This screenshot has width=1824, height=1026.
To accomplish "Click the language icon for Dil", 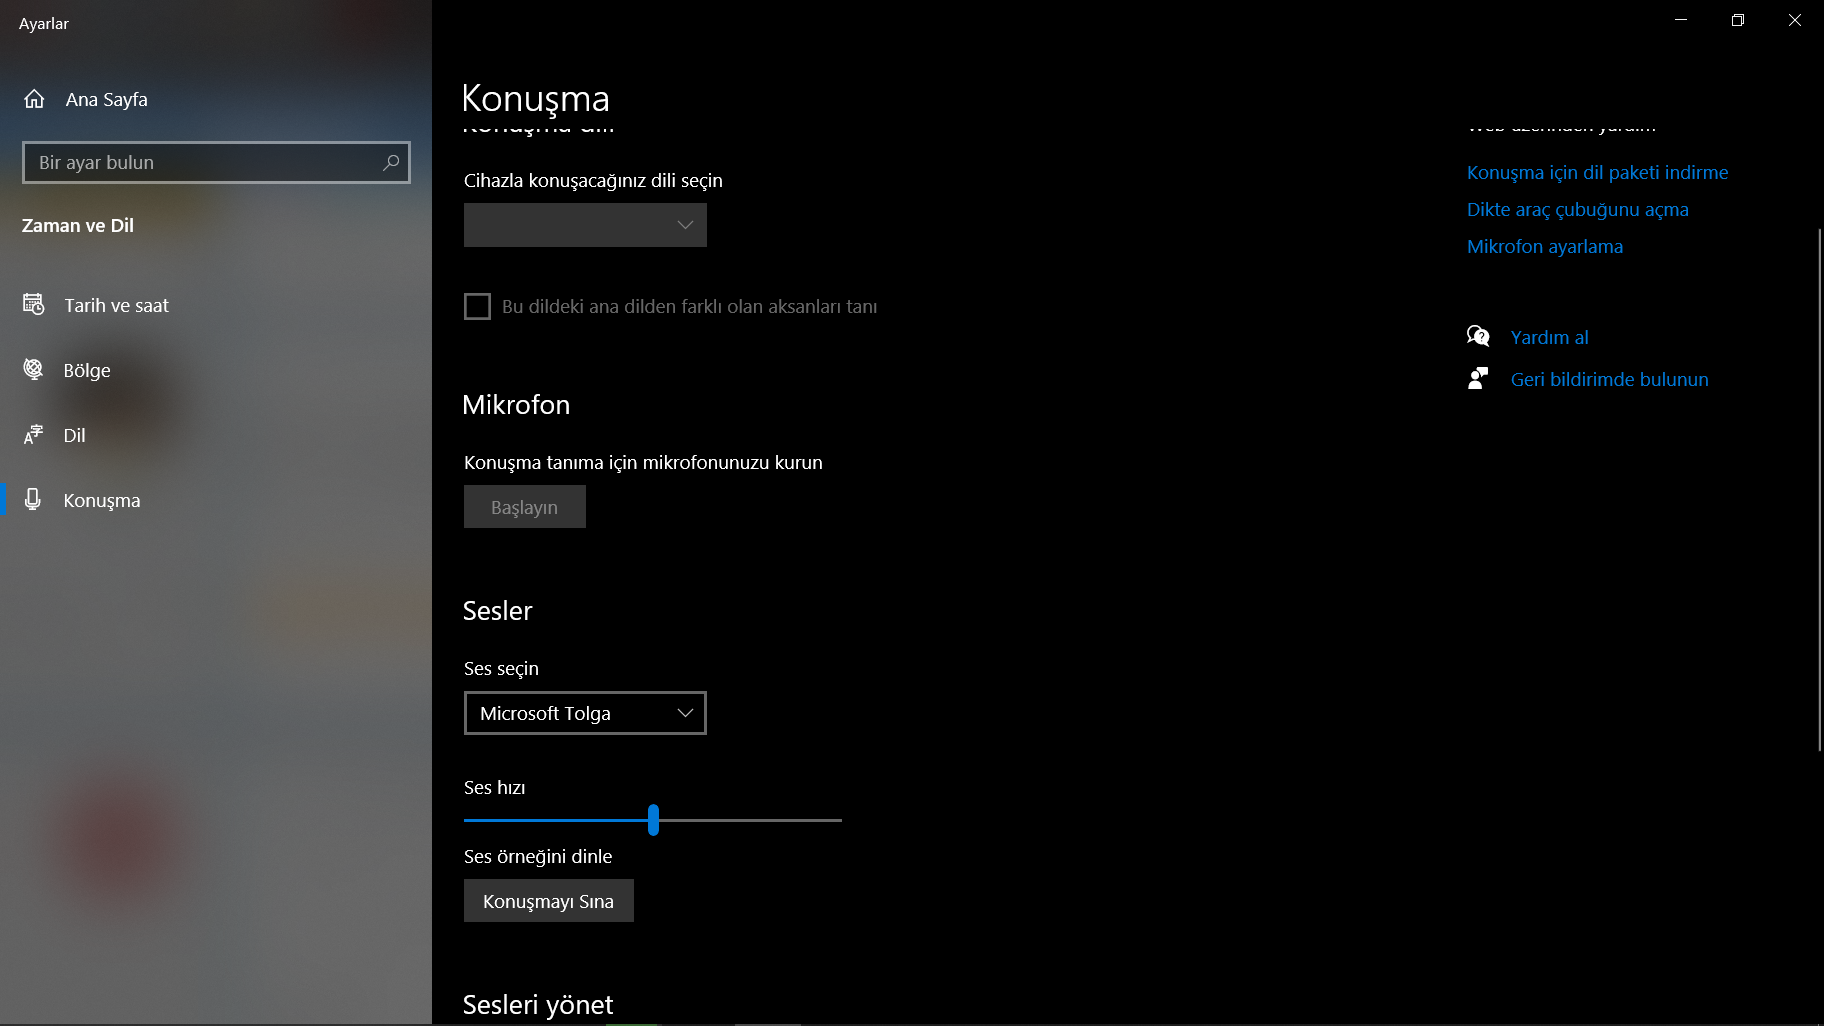I will point(34,435).
